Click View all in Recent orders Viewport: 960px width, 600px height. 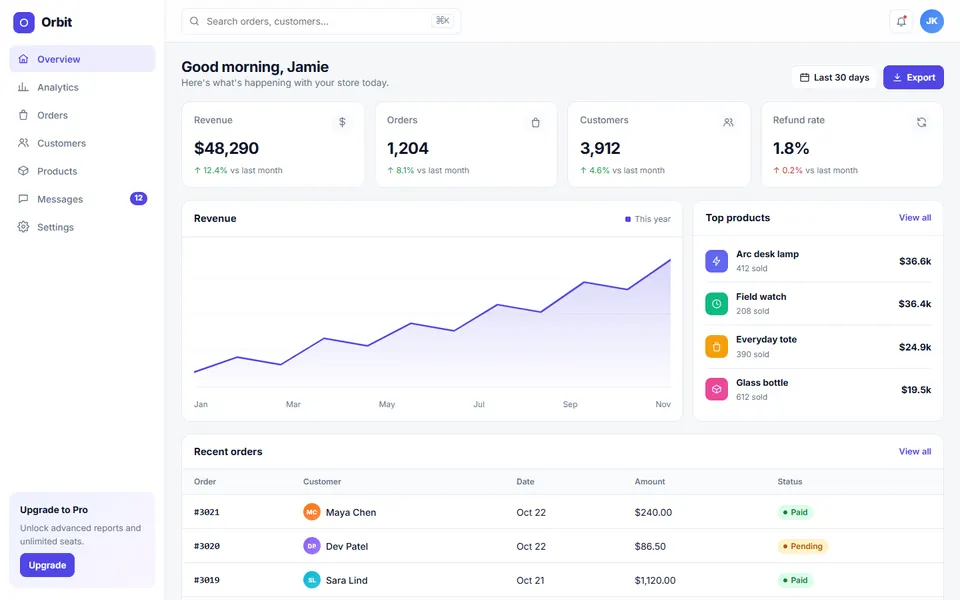coord(915,451)
